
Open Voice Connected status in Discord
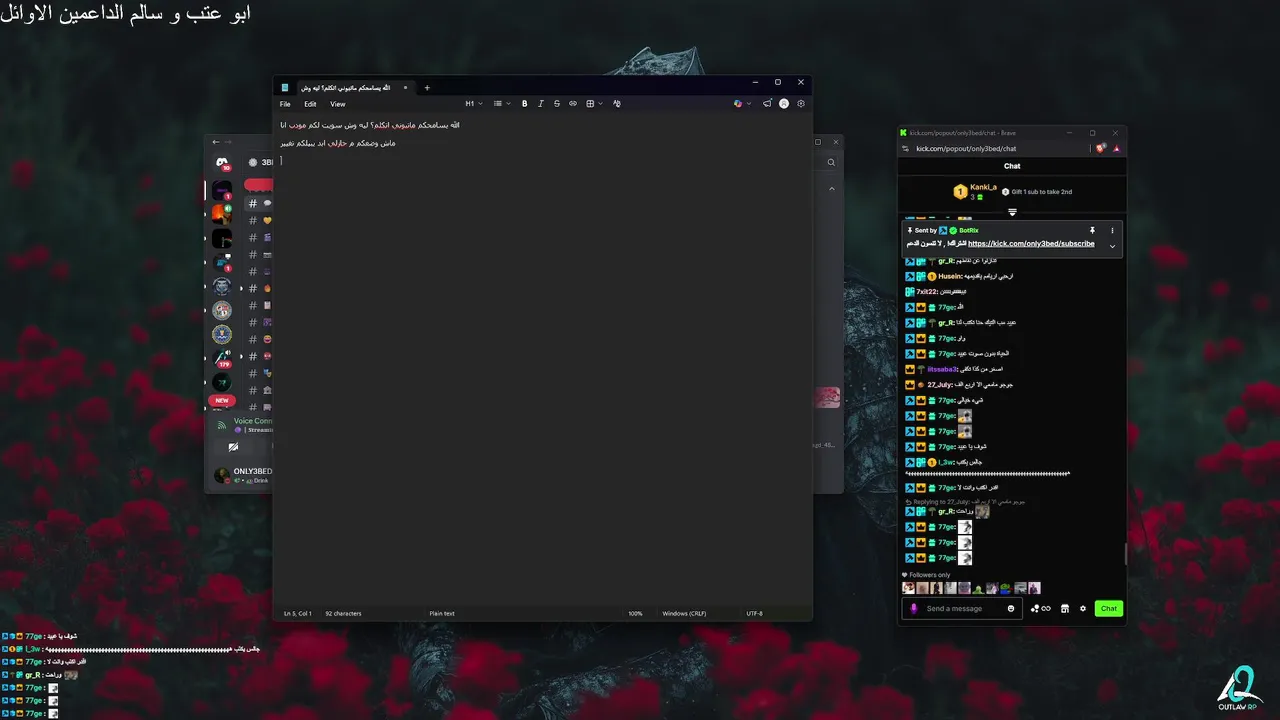[253, 421]
